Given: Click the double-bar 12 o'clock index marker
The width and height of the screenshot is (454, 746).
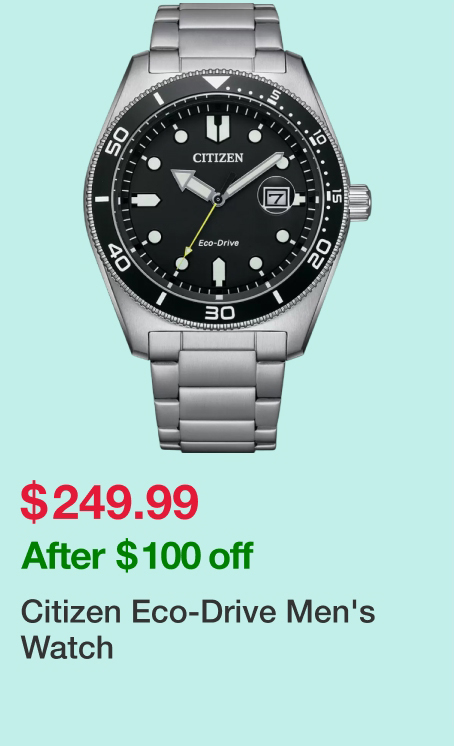Looking at the screenshot, I should (218, 128).
